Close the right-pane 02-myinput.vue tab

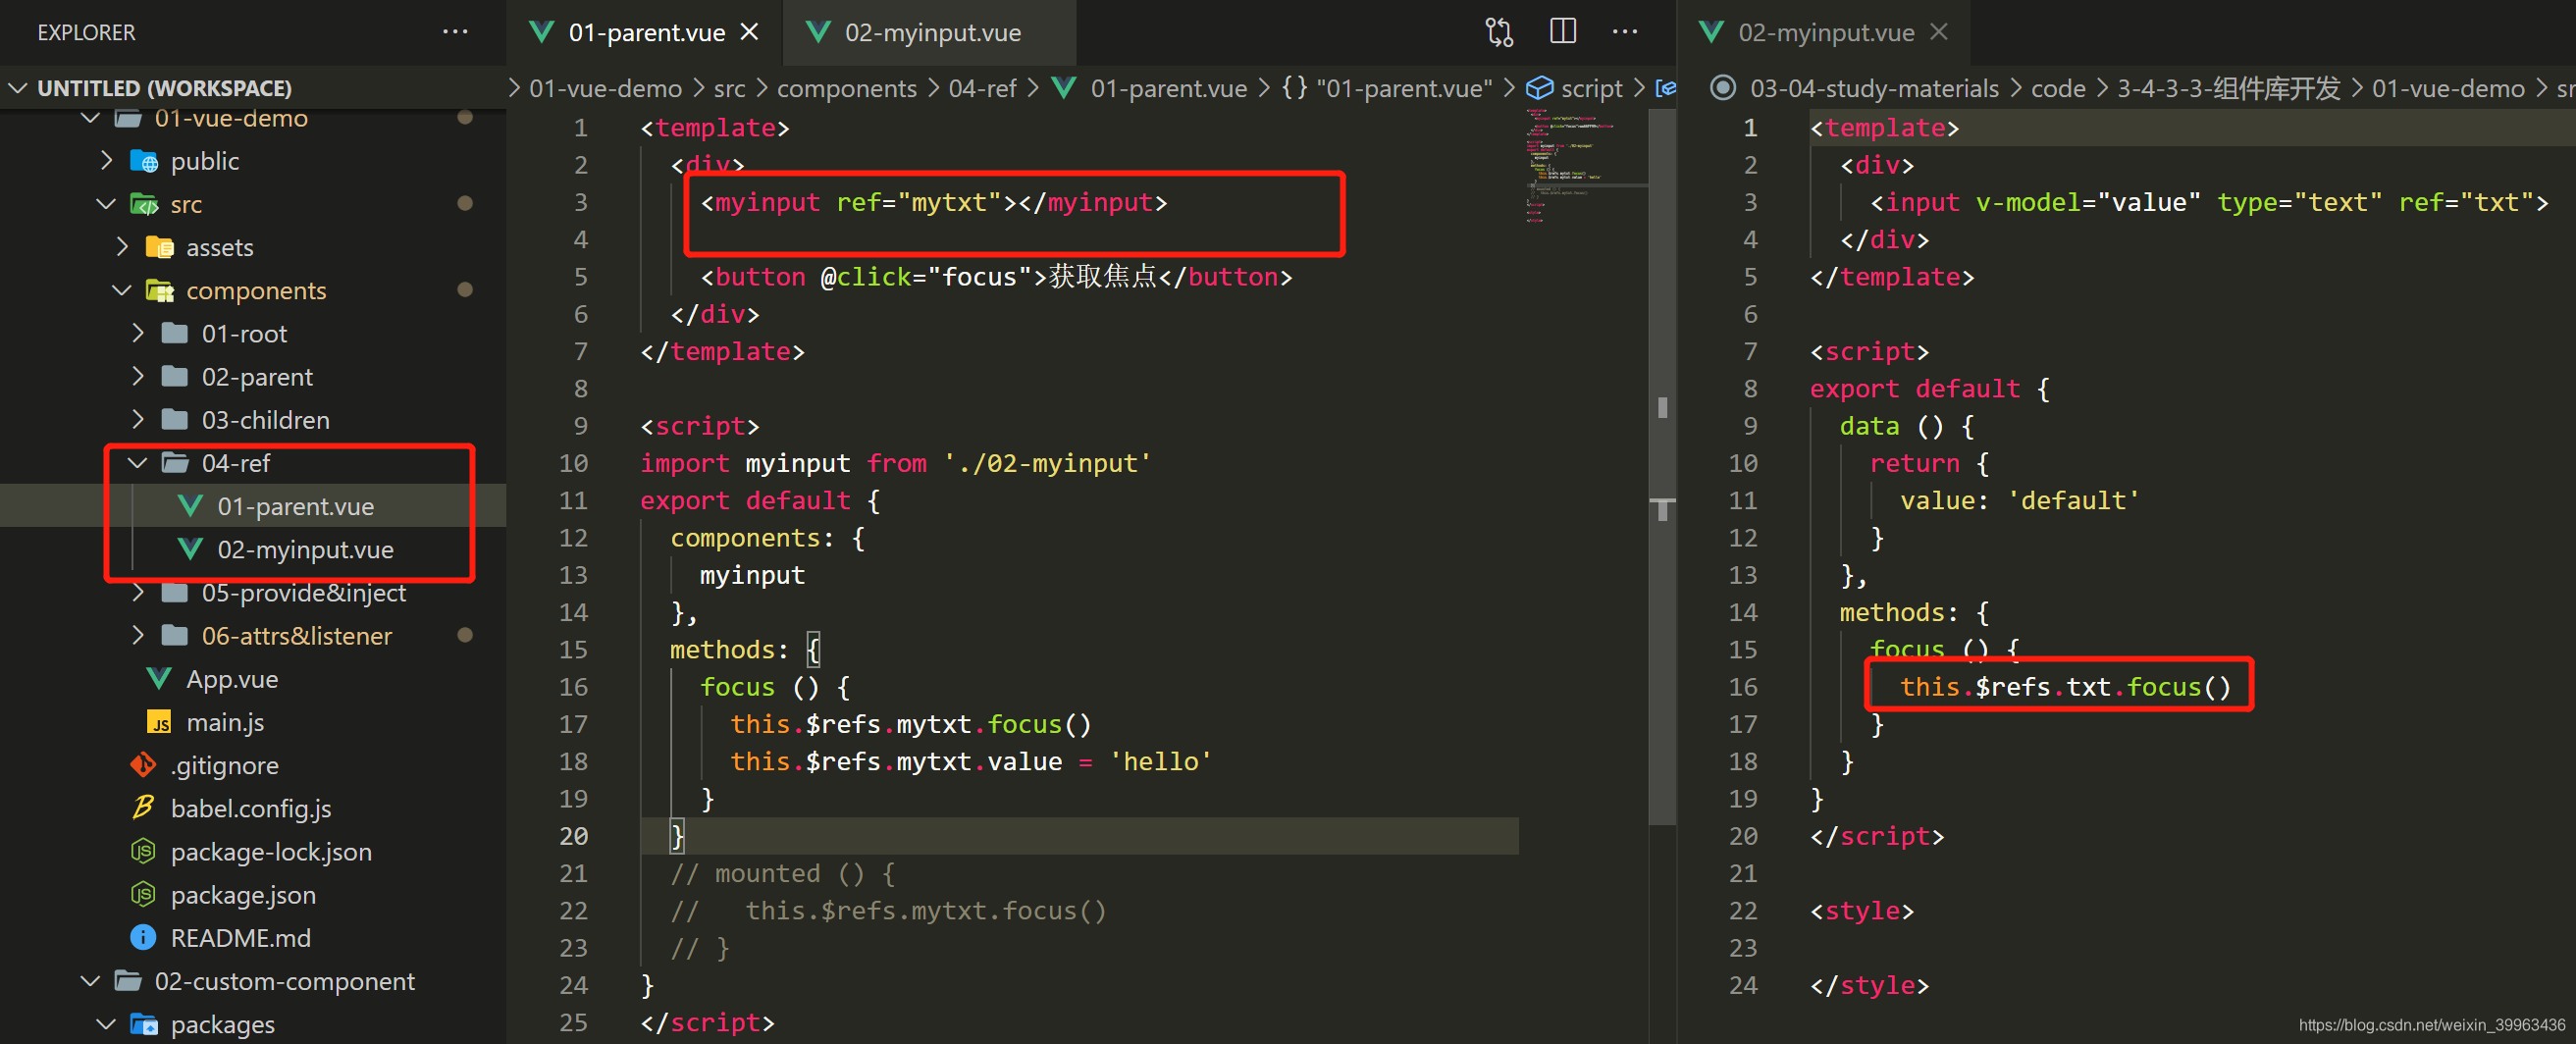[x=1938, y=32]
